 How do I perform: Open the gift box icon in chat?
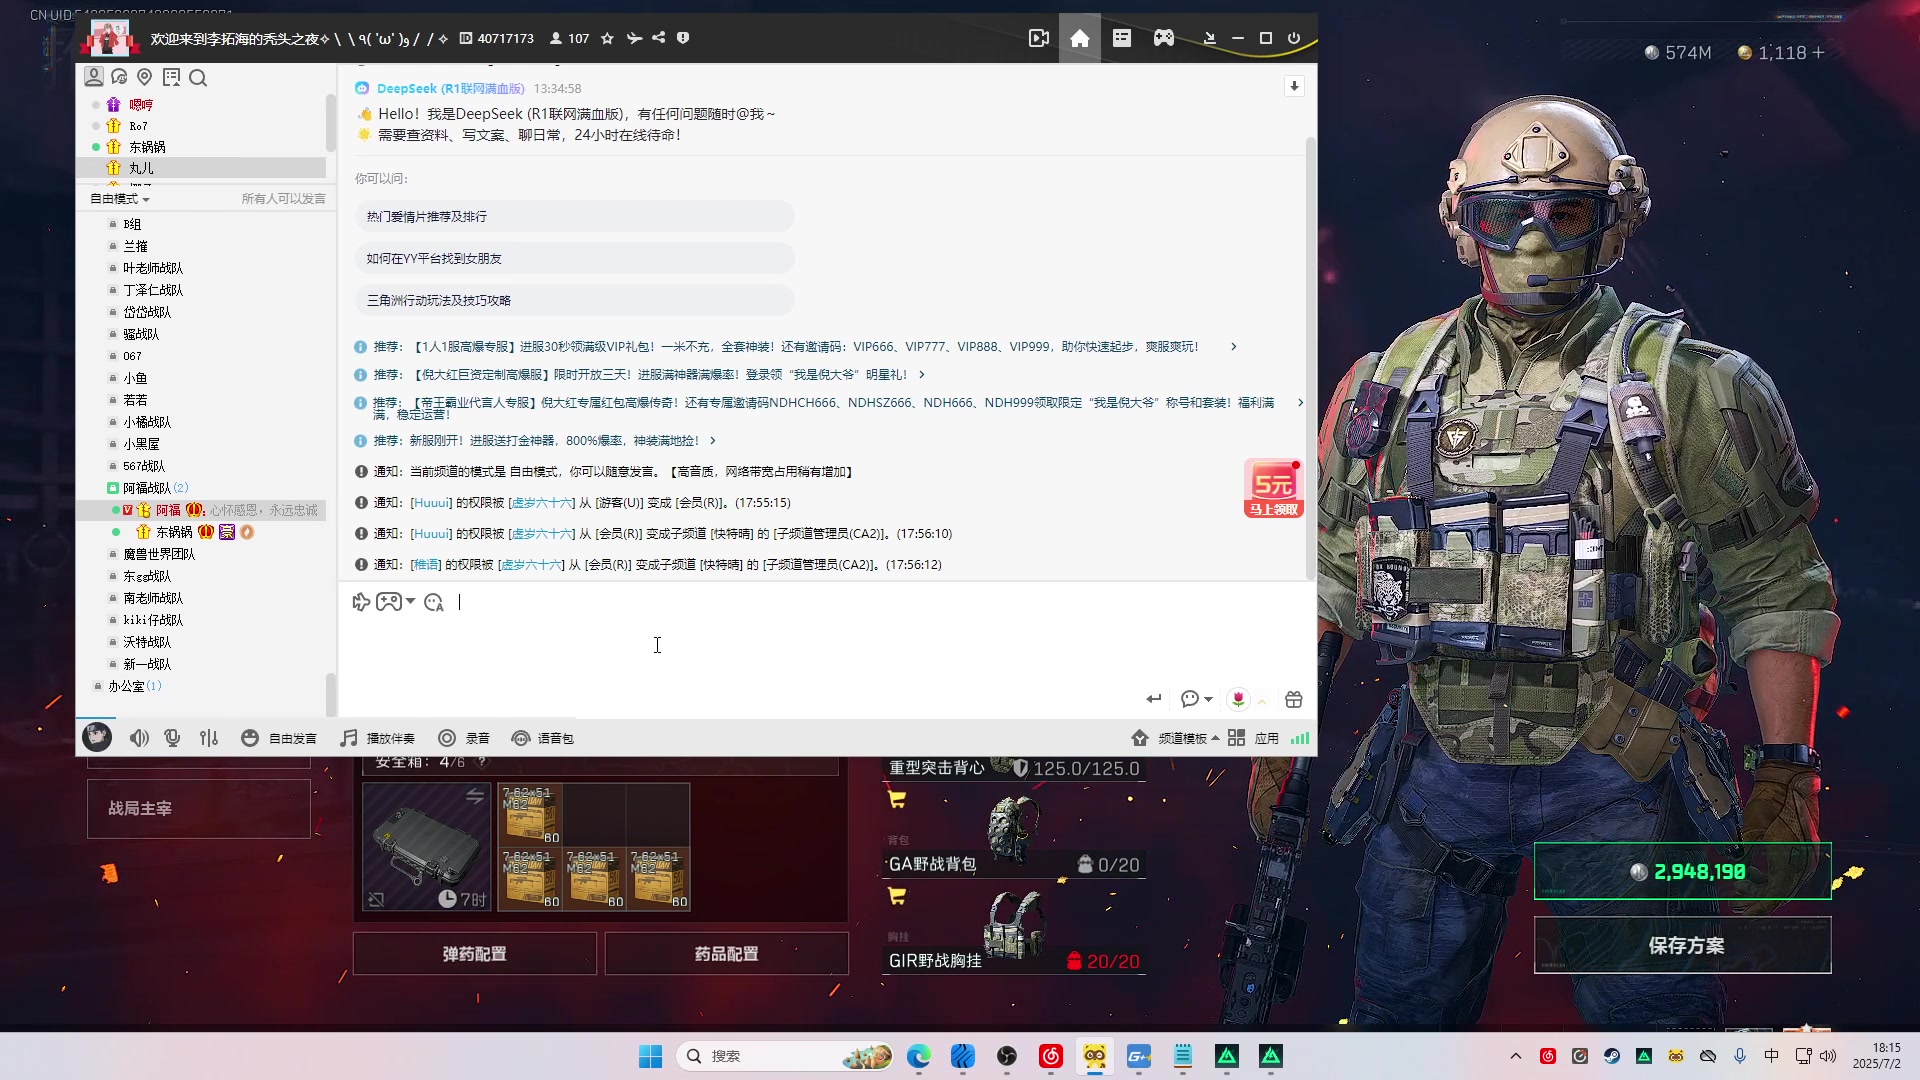click(x=1294, y=699)
